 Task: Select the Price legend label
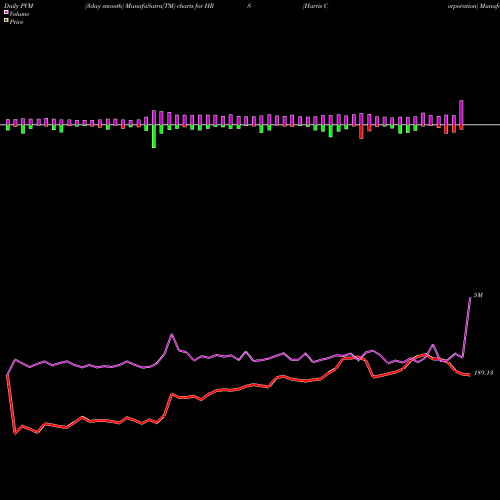(16, 22)
